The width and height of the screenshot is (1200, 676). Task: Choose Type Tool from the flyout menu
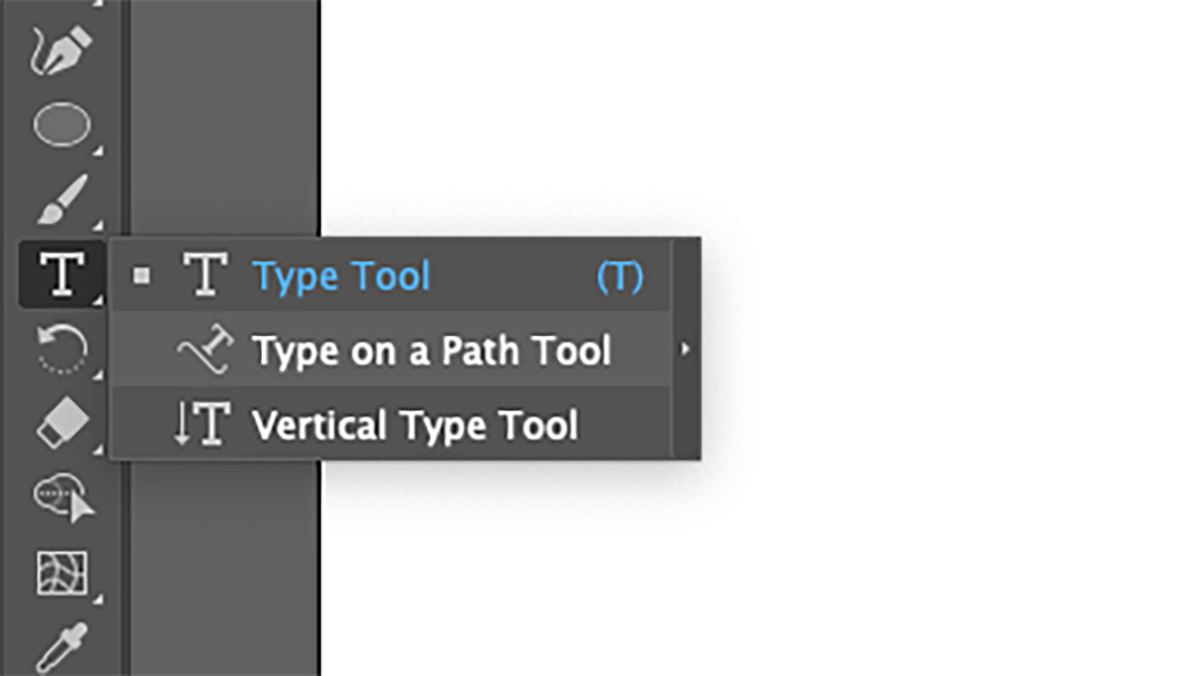(x=341, y=276)
